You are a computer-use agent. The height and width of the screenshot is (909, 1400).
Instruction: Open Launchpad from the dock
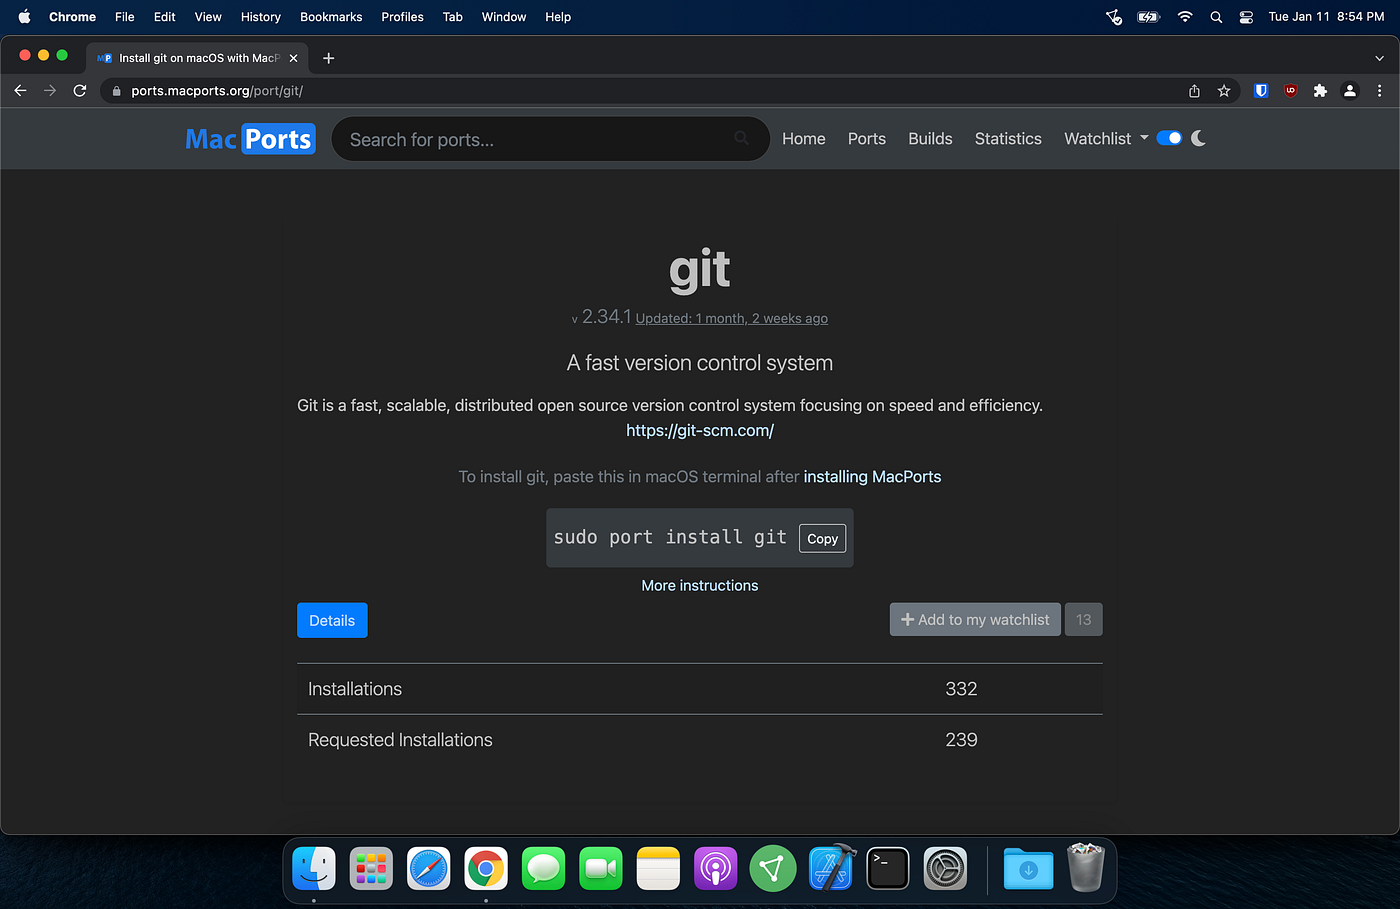click(371, 868)
